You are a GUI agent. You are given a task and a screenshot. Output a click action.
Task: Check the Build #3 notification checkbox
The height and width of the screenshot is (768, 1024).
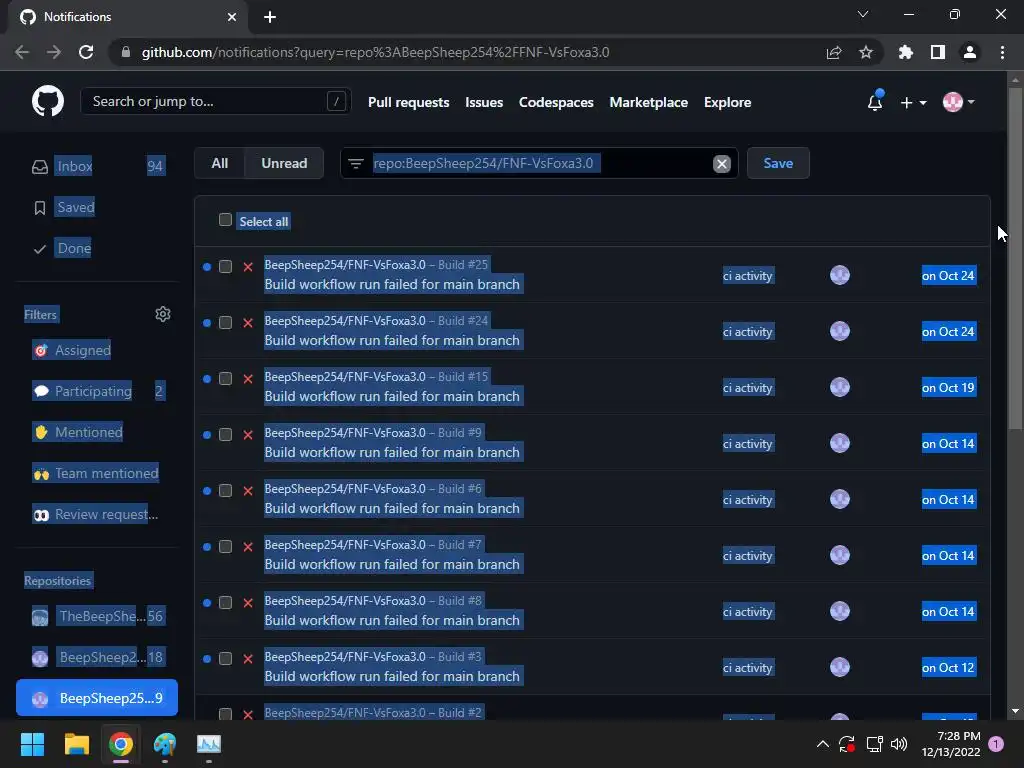click(225, 659)
